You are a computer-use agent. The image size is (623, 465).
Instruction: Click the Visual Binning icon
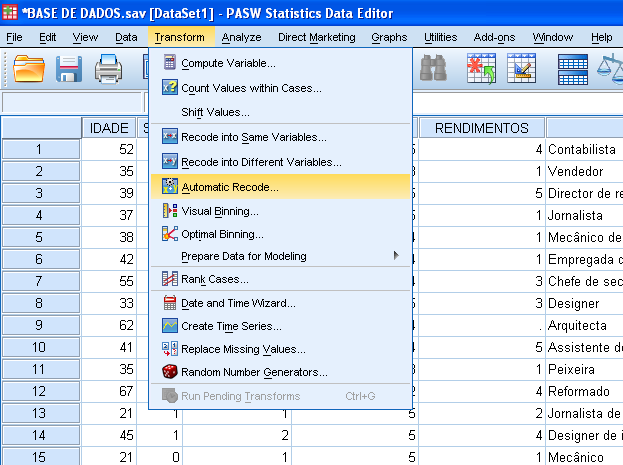tap(170, 210)
